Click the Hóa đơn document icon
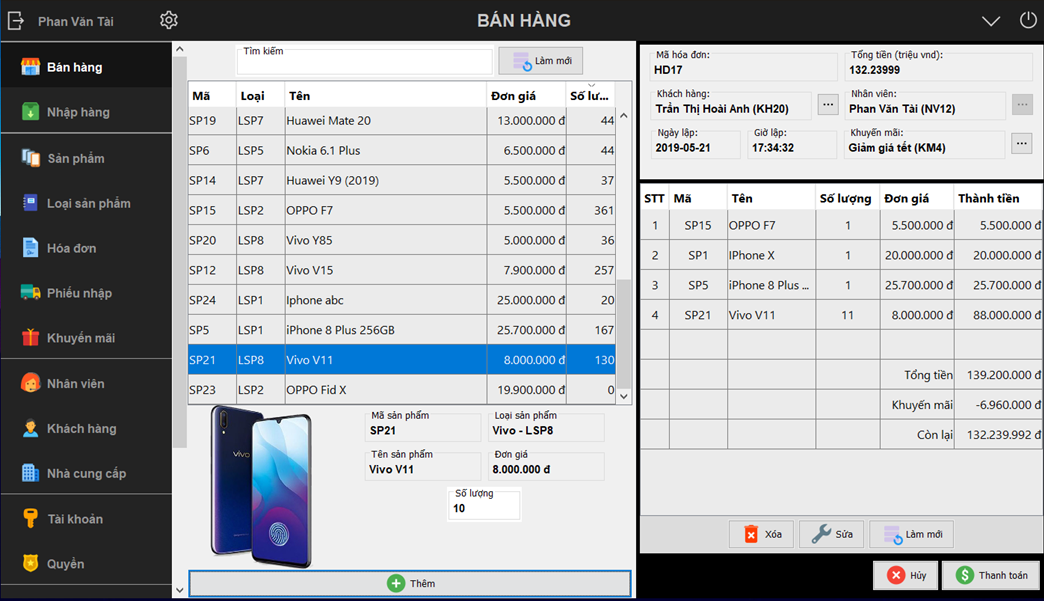The image size is (1044, 601). tap(30, 248)
